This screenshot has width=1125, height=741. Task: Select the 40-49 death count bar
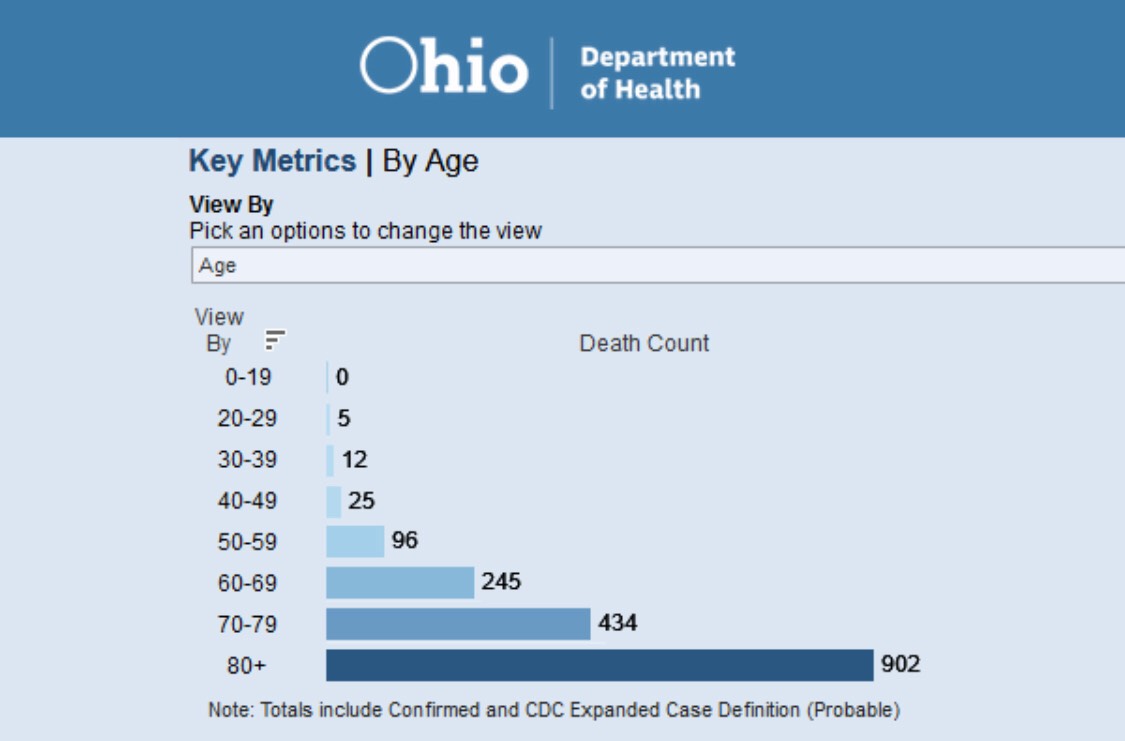click(334, 501)
